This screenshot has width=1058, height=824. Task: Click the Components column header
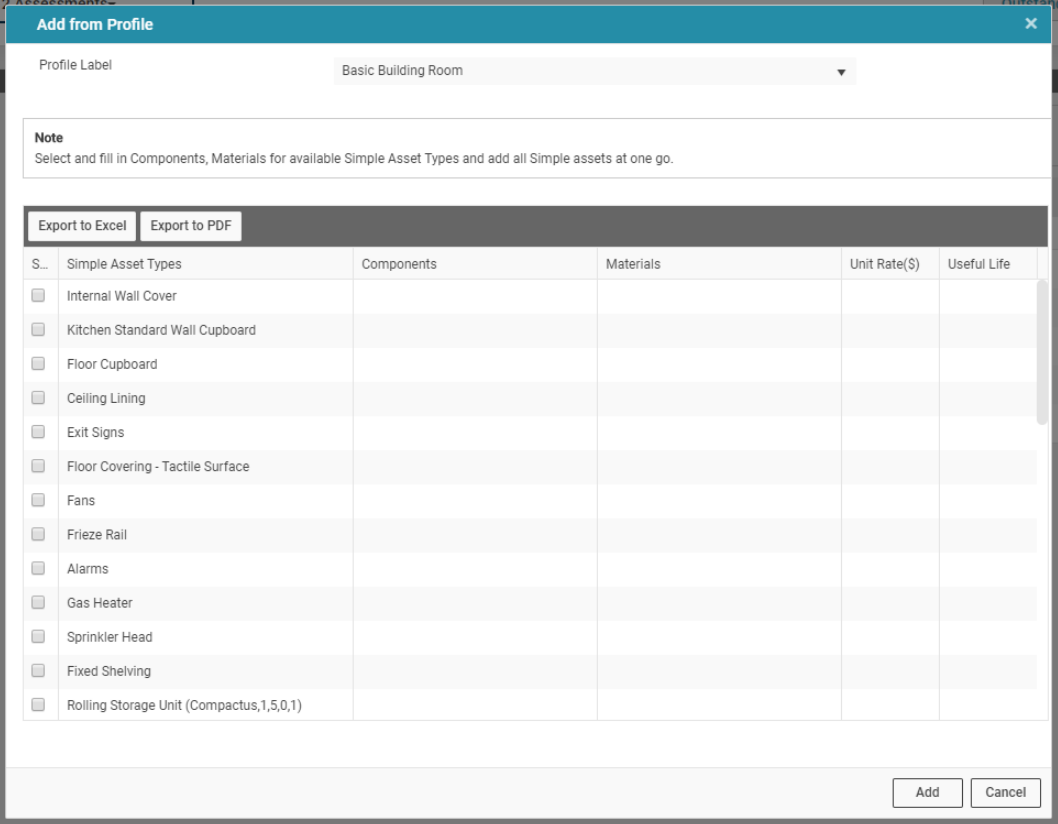[399, 264]
